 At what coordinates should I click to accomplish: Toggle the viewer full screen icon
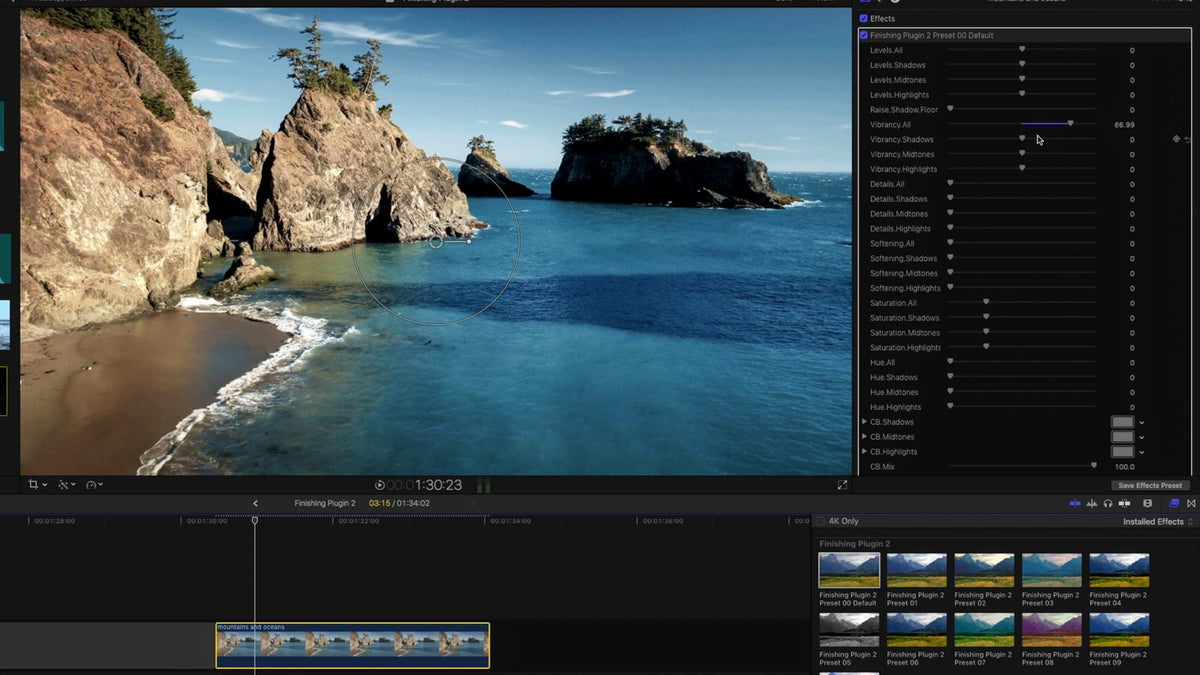pos(842,484)
